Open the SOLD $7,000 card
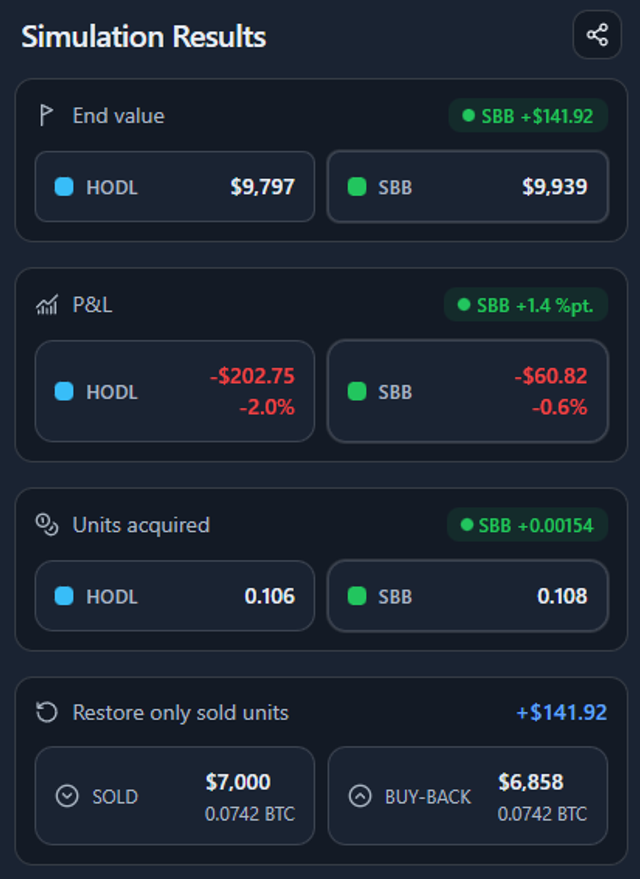The height and width of the screenshot is (879, 640). 175,796
